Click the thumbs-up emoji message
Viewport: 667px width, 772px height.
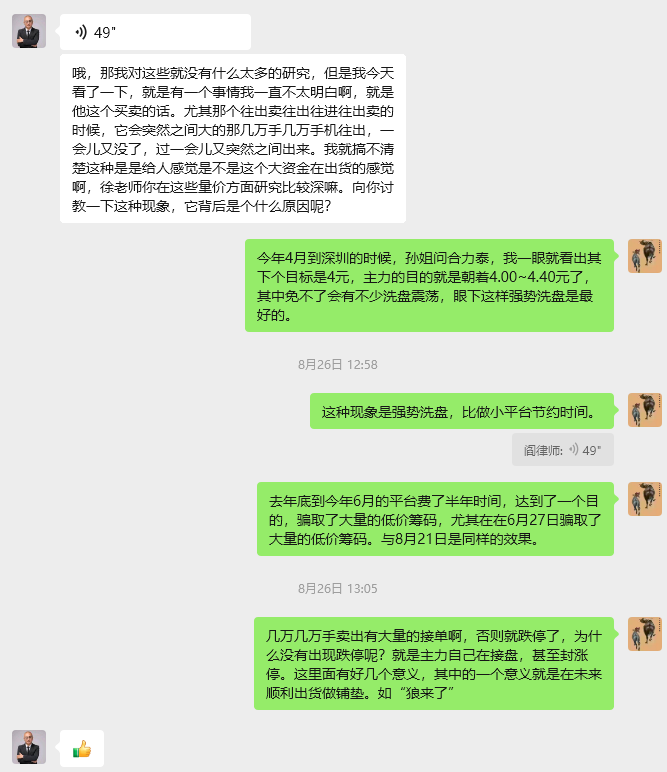pos(82,749)
